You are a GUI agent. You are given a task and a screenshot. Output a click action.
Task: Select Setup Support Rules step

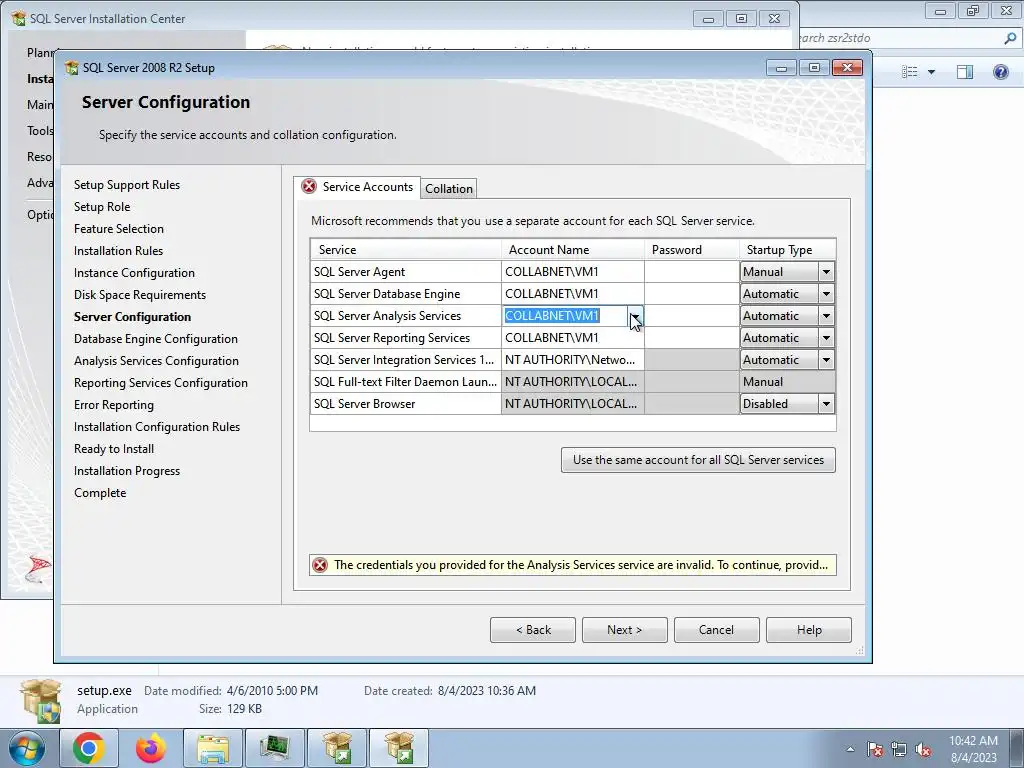127,185
